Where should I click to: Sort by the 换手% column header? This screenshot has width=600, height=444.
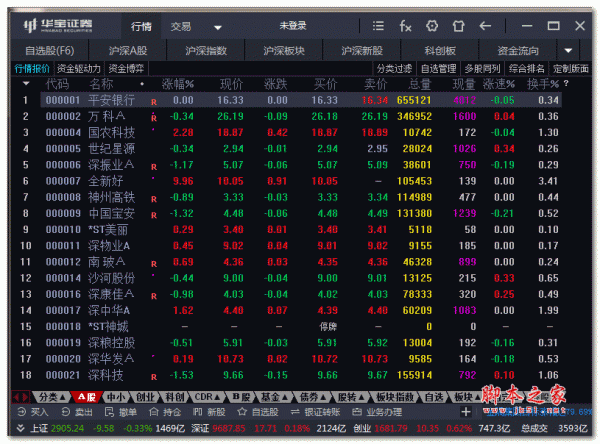click(543, 83)
